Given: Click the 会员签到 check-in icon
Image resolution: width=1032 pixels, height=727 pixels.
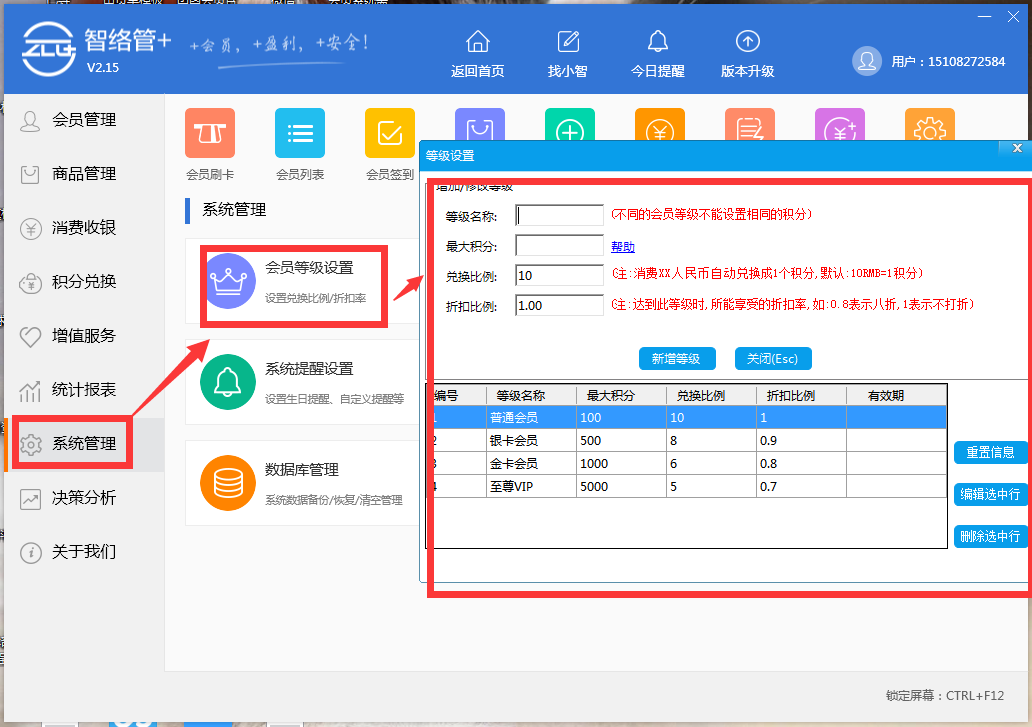Looking at the screenshot, I should pyautogui.click(x=389, y=132).
